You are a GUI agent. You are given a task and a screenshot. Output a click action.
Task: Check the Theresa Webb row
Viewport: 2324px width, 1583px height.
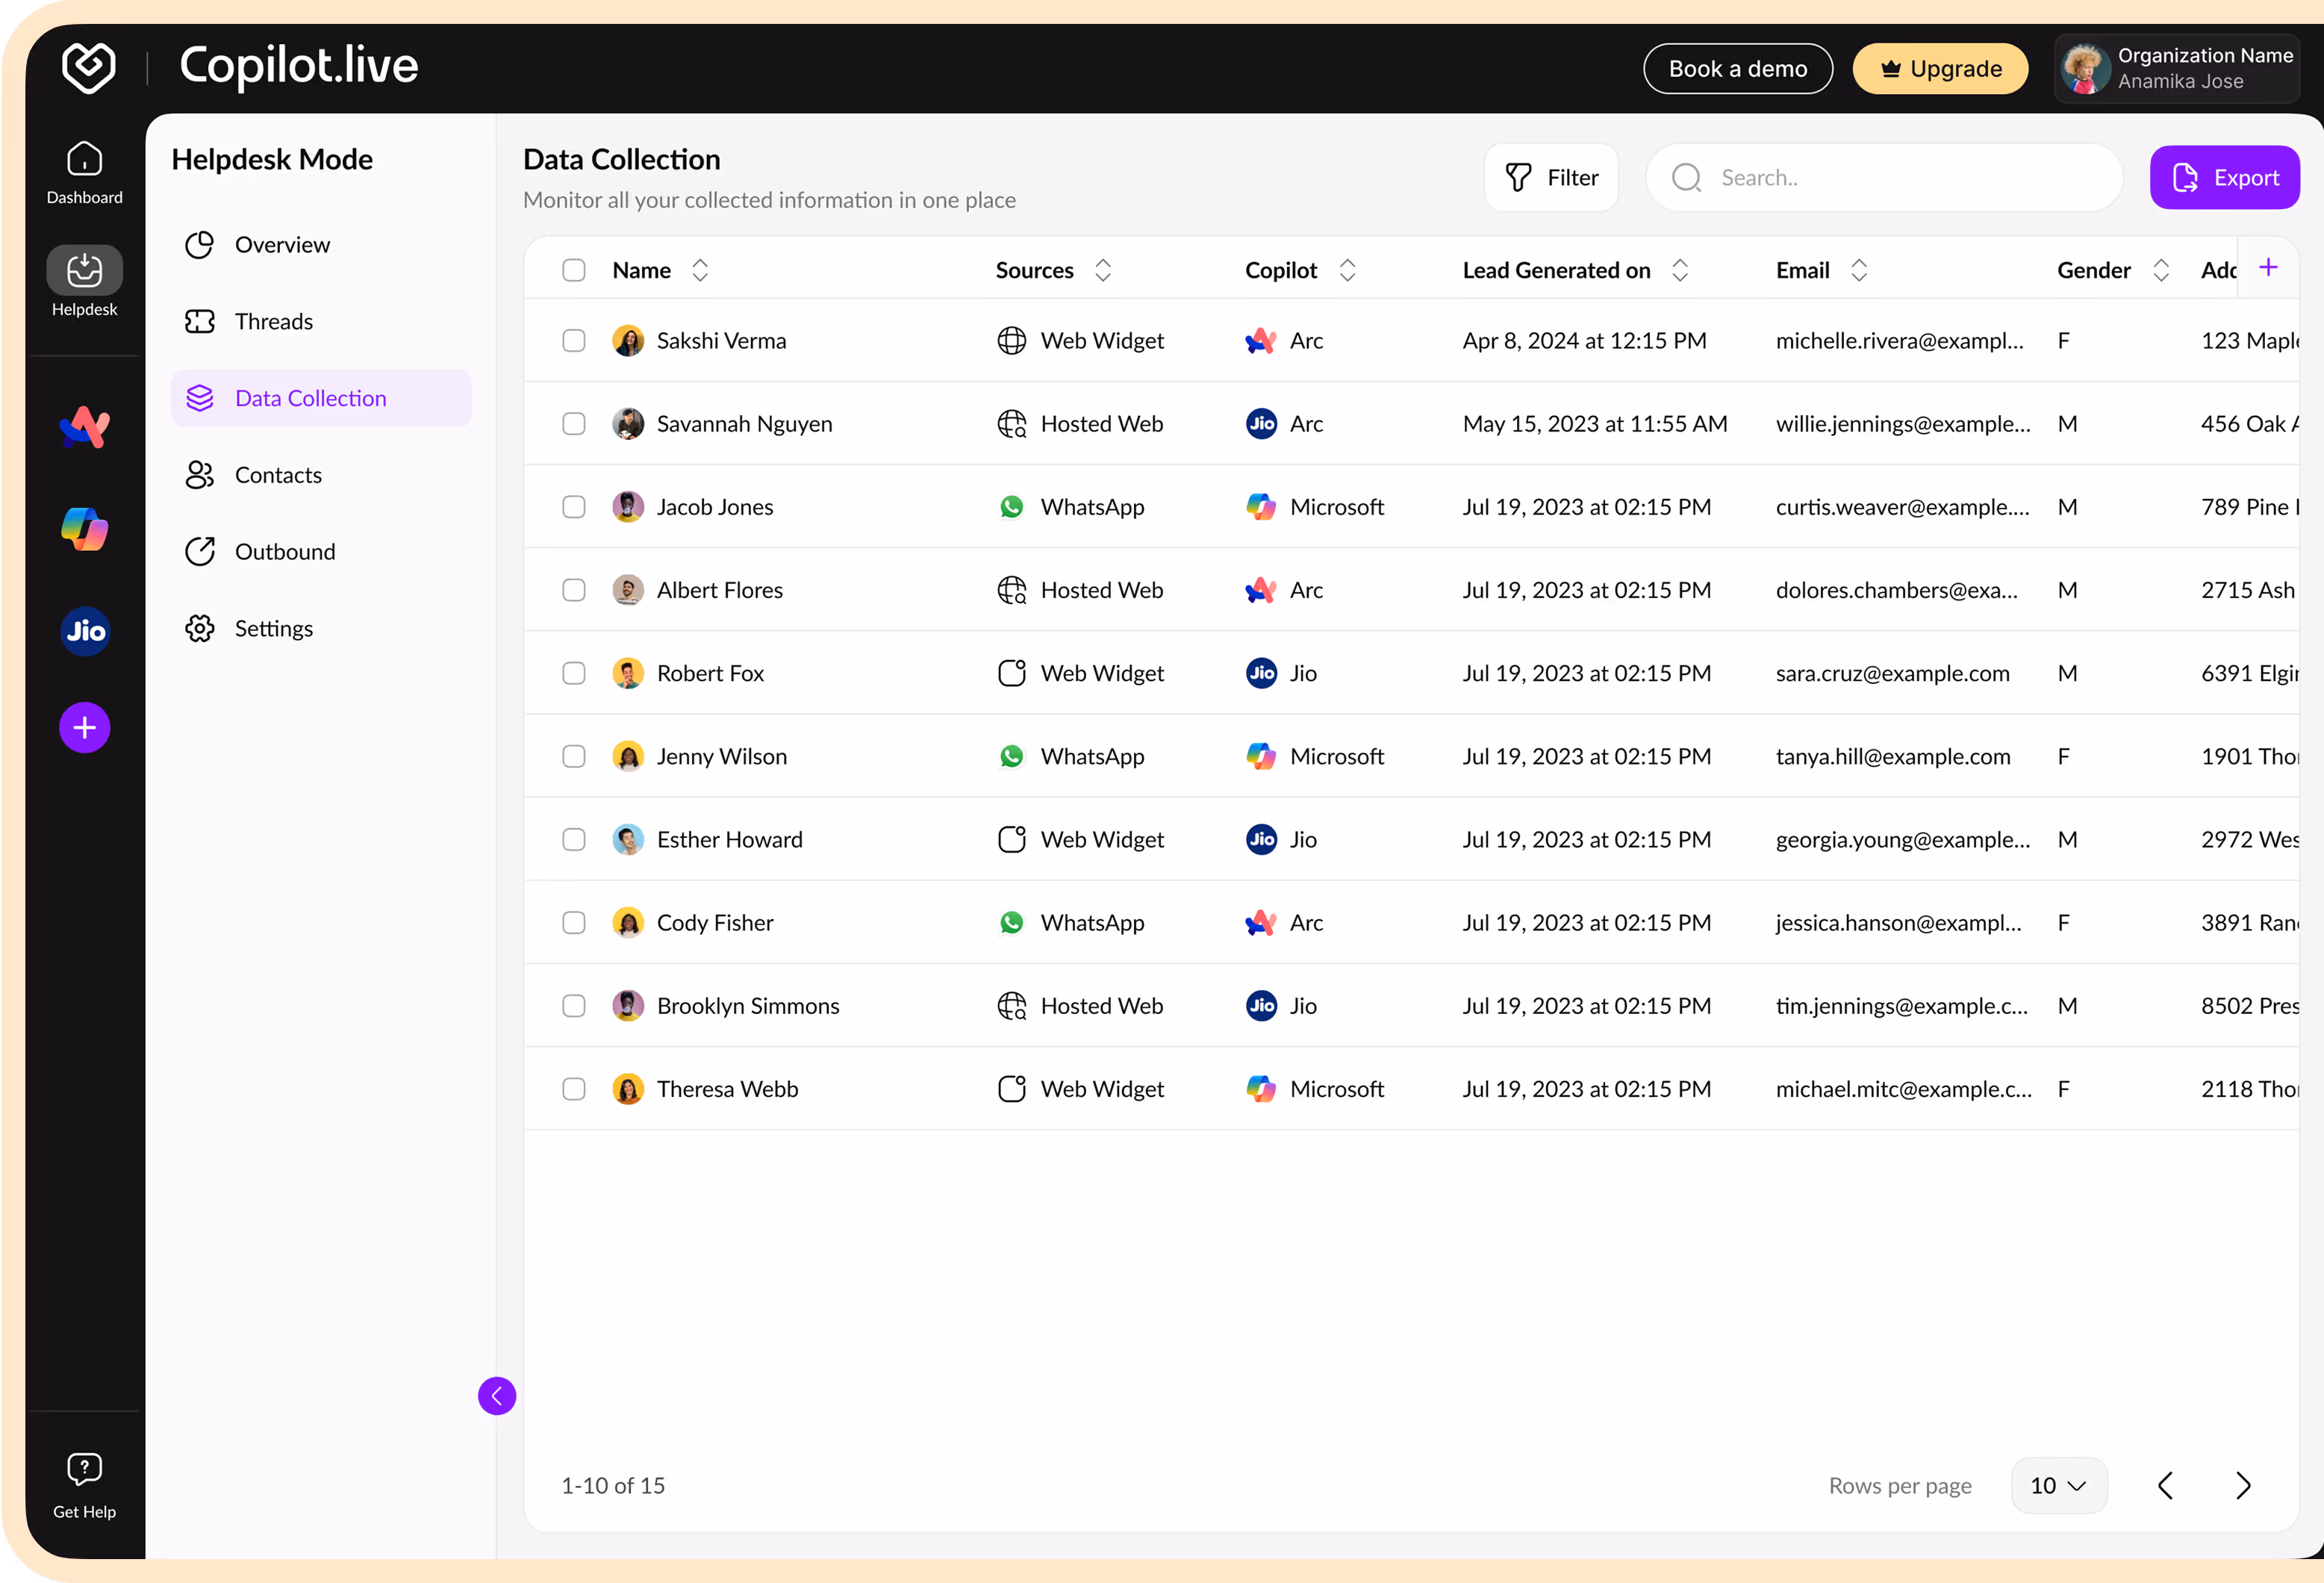tap(574, 1089)
